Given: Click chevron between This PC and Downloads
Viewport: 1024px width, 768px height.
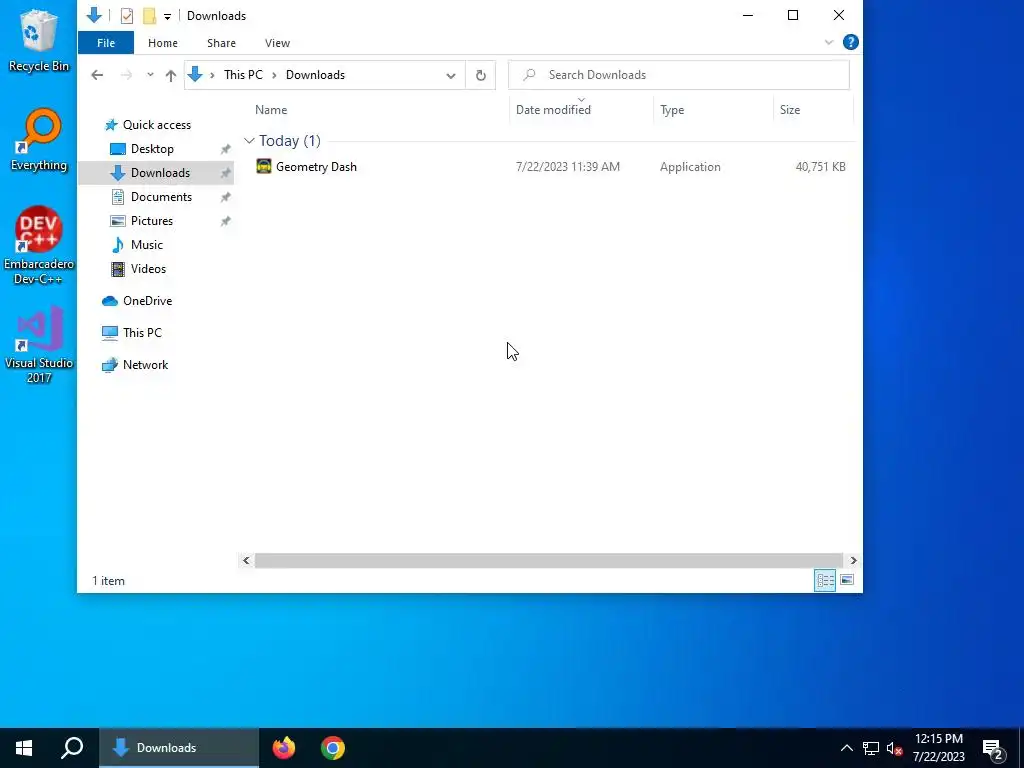Looking at the screenshot, I should pyautogui.click(x=274, y=75).
